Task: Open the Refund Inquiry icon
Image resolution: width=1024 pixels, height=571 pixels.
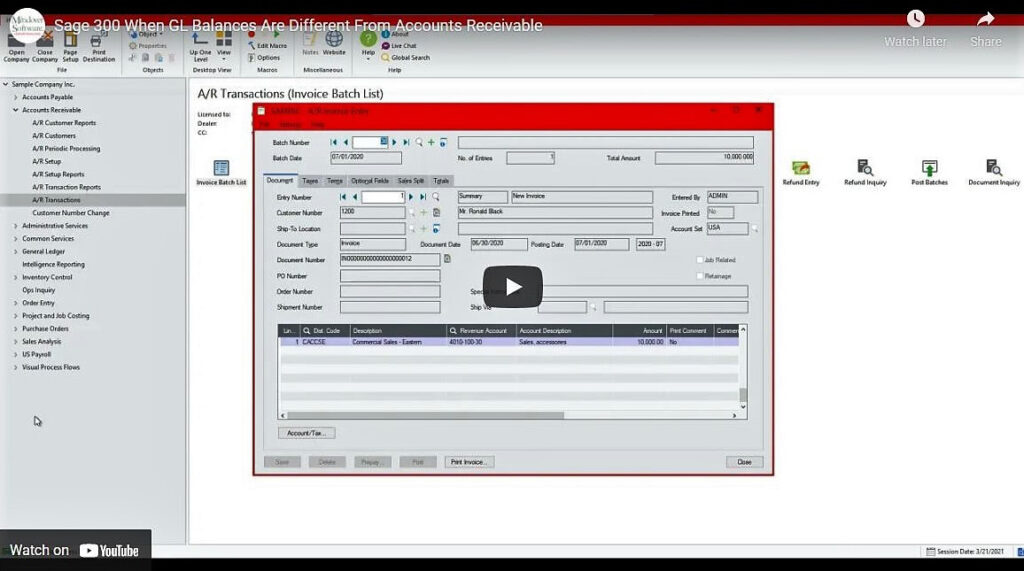Action: pos(865,172)
